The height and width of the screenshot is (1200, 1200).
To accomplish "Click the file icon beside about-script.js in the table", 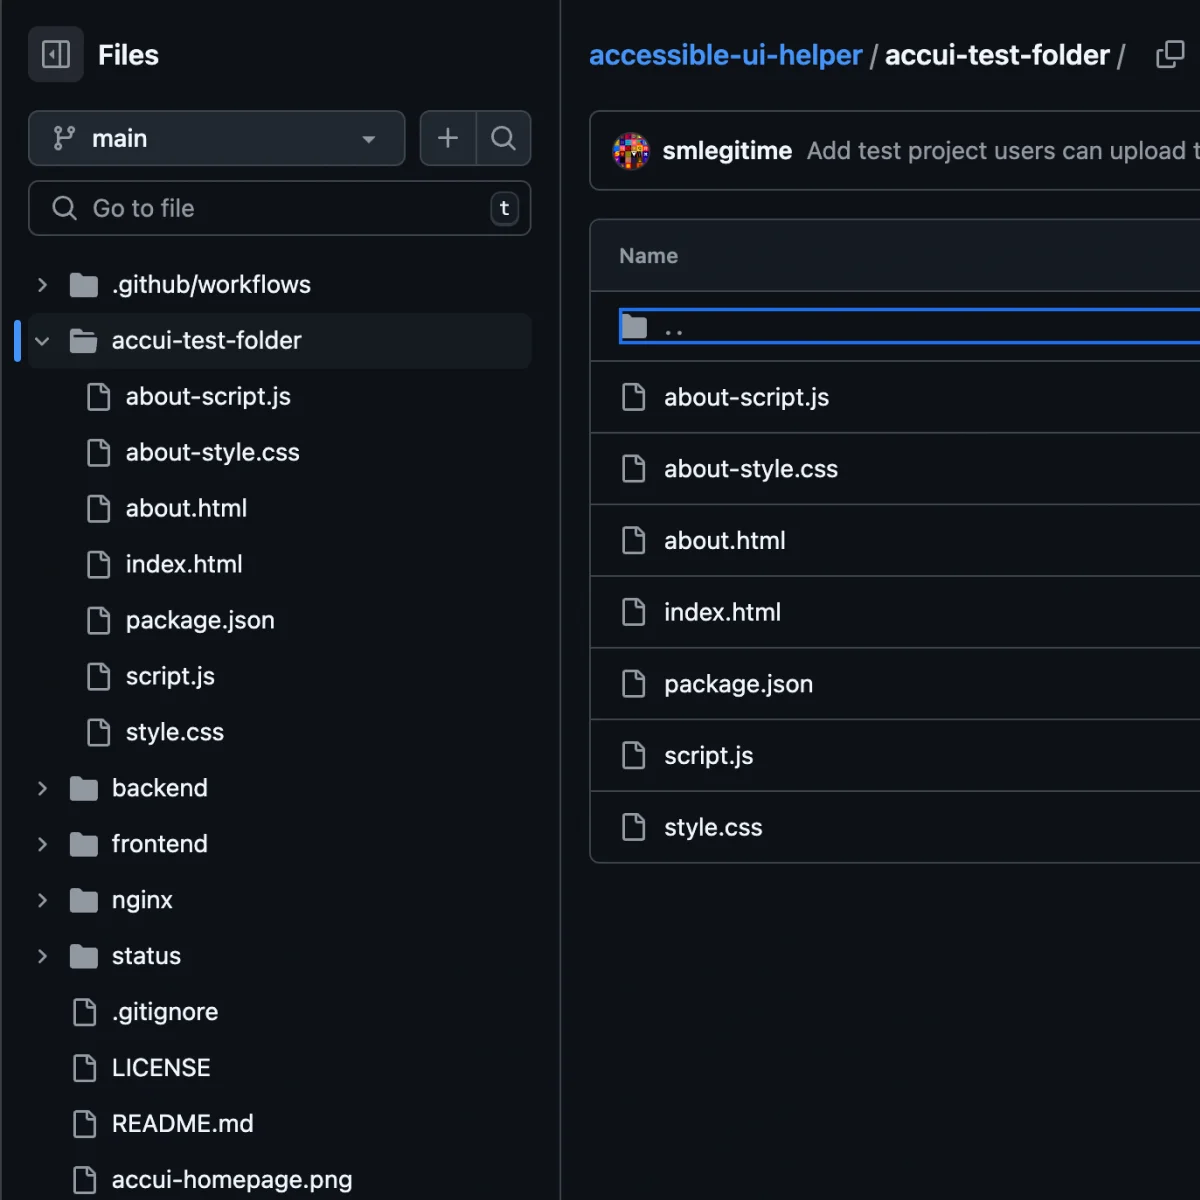I will pyautogui.click(x=634, y=397).
